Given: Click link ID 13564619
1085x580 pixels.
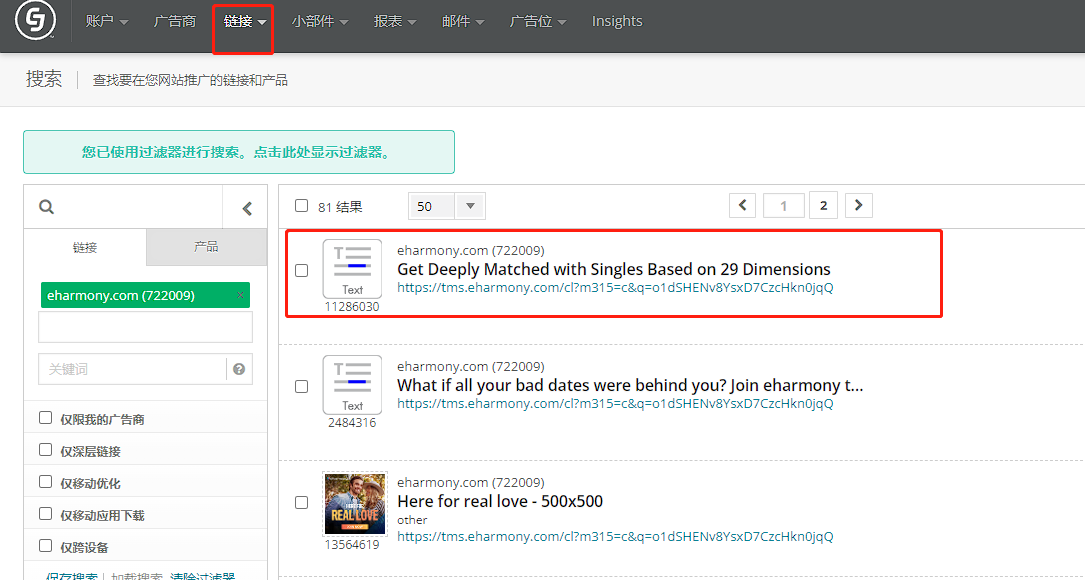Looking at the screenshot, I should [352, 544].
